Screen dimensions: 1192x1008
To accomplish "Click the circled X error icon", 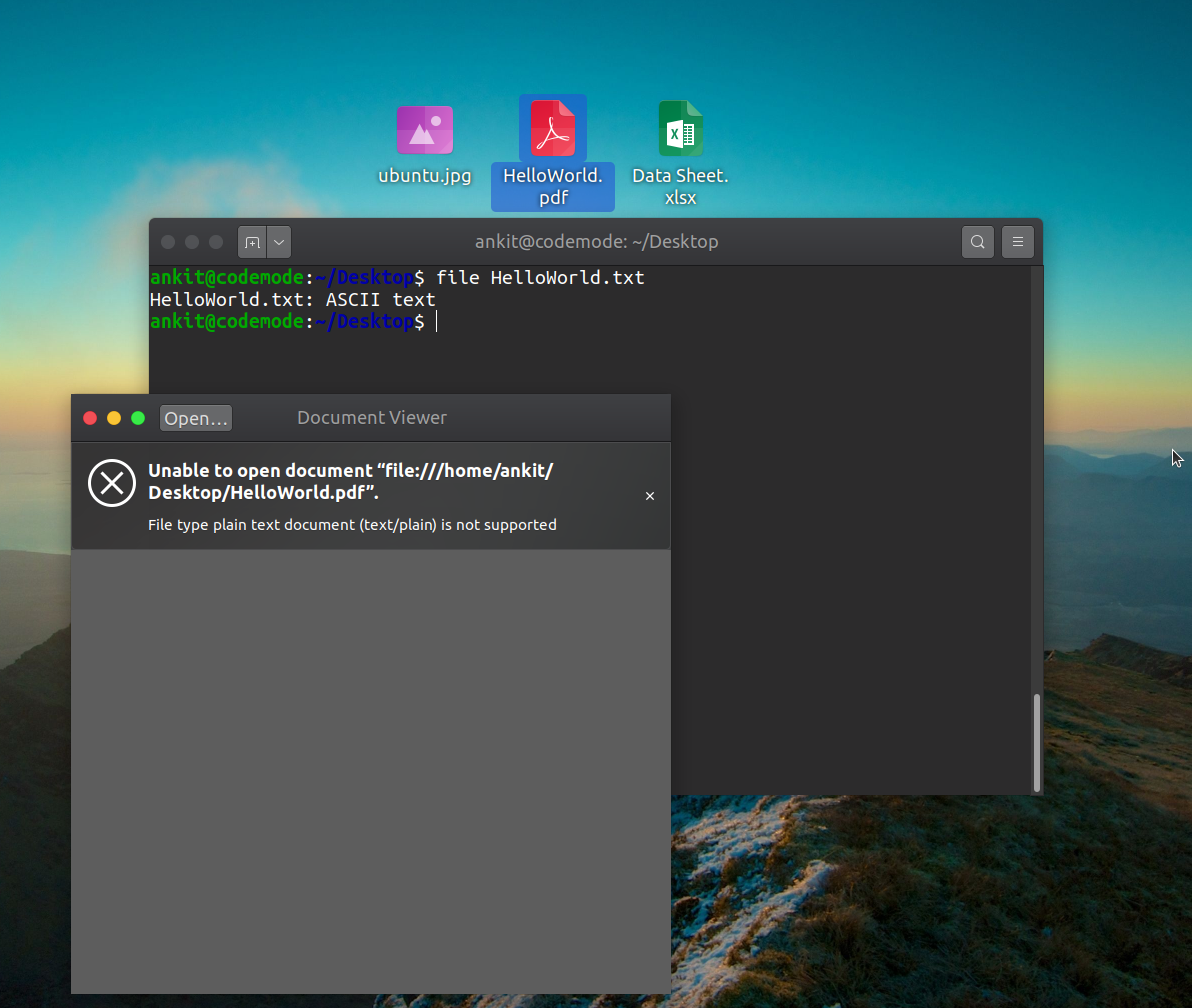I will (112, 484).
